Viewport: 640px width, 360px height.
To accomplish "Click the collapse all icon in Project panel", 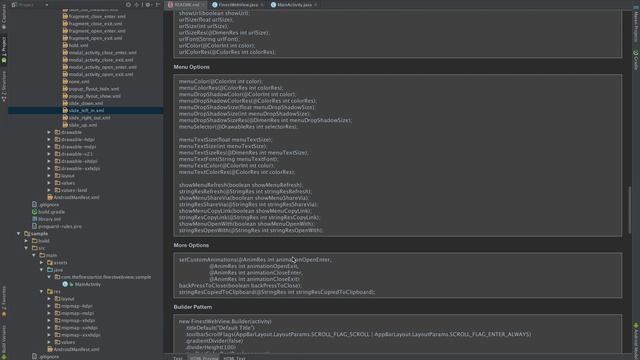I will [137, 4].
